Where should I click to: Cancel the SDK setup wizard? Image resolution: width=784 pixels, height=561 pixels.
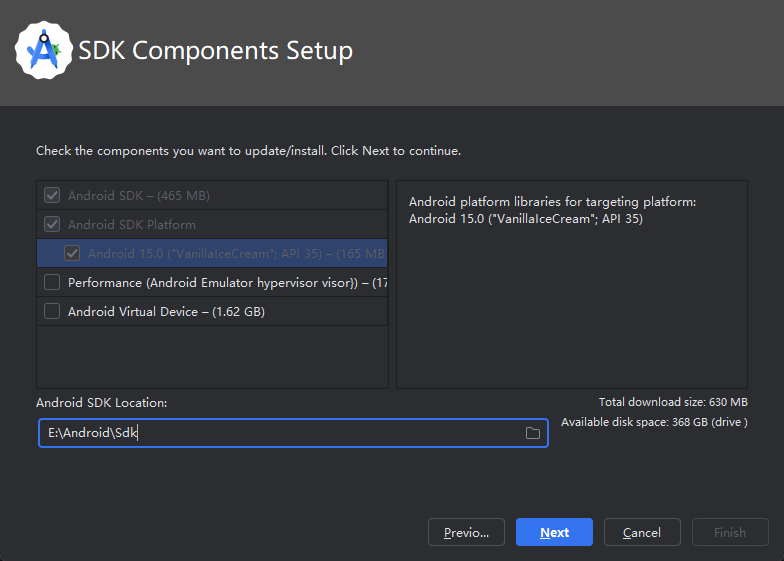point(641,532)
